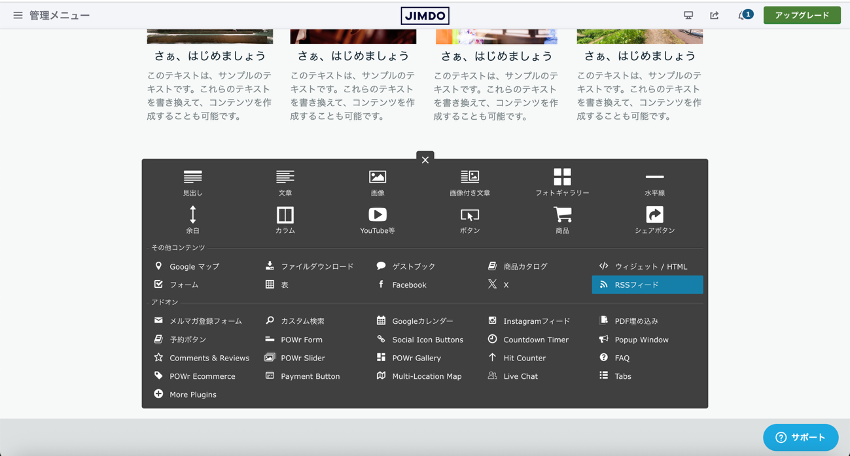Open More Plugins list
This screenshot has width=850, height=456.
185,394
